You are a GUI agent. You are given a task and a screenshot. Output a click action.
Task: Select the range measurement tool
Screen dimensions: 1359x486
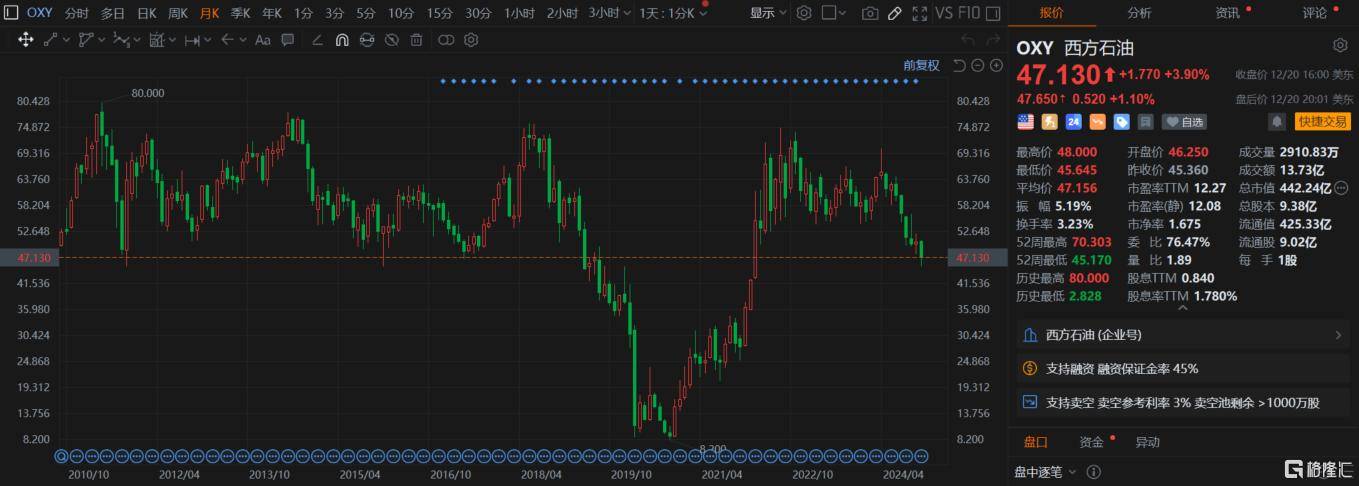[157, 40]
